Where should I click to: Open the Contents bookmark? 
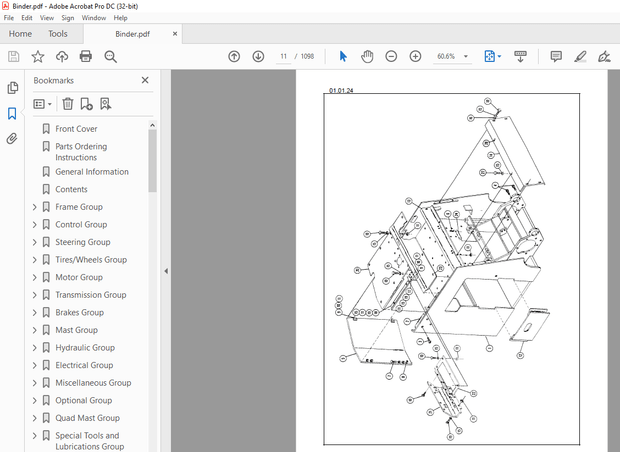[71, 189]
